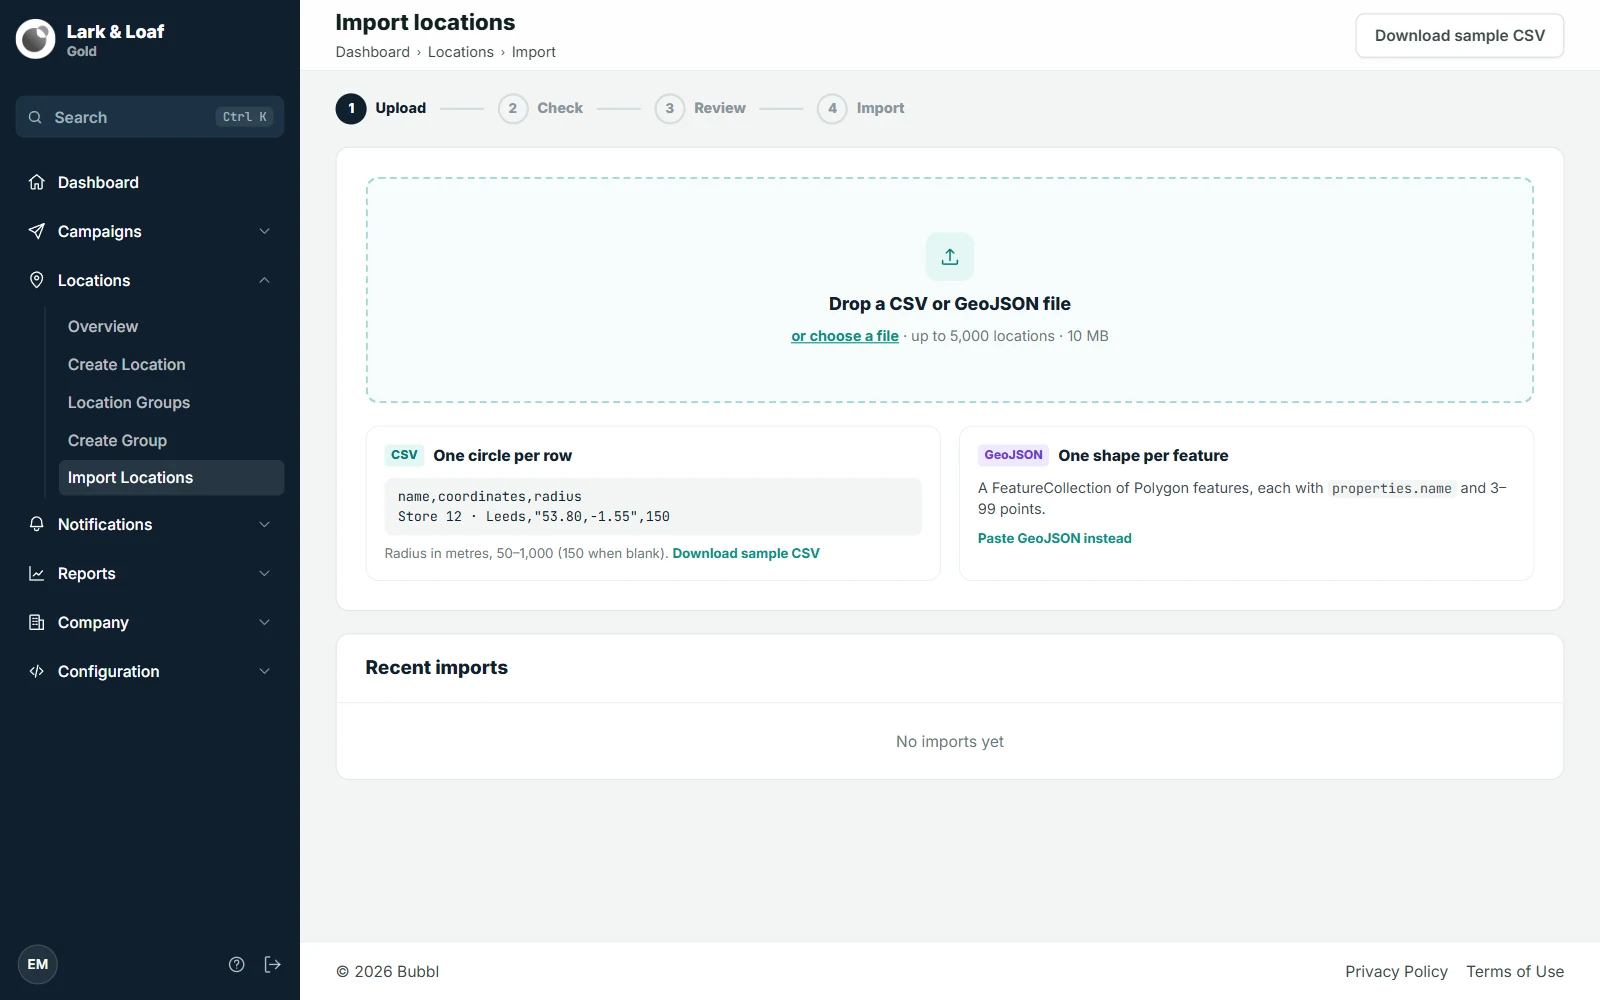
Task: Click the Ctrl K shortcut badge
Action: coord(245,117)
